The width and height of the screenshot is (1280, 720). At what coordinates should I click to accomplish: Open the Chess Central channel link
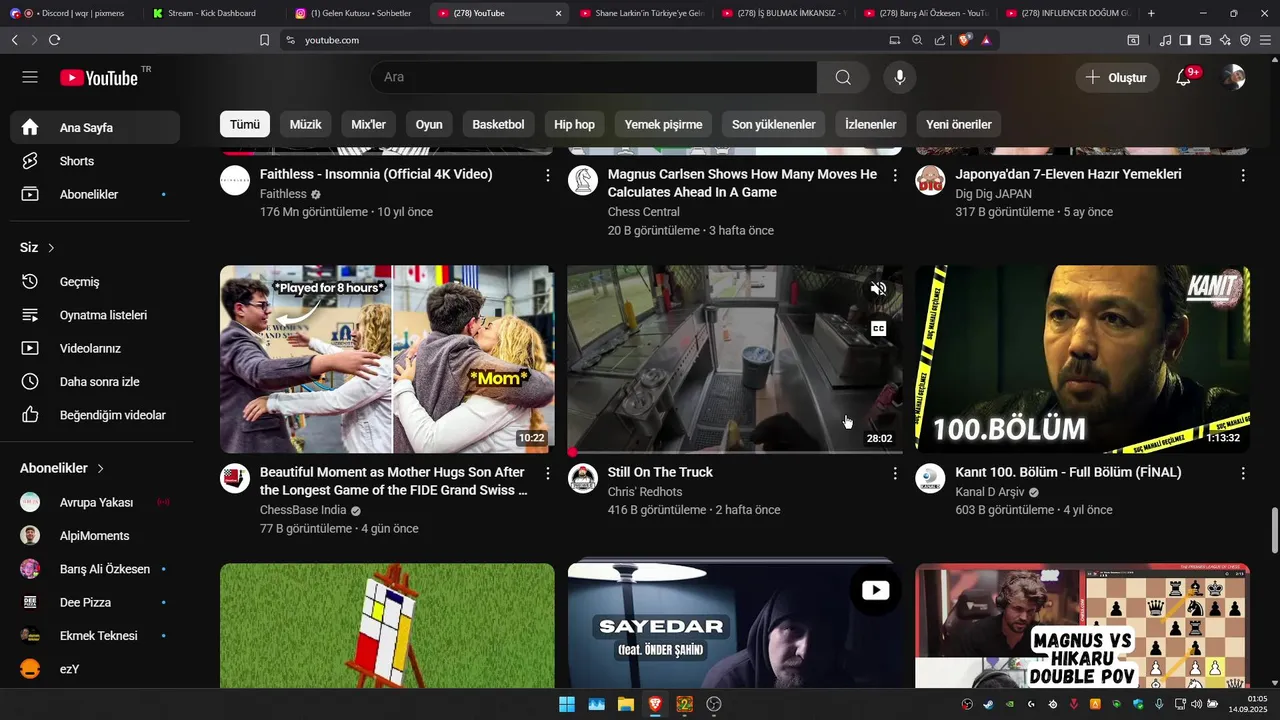tap(643, 212)
